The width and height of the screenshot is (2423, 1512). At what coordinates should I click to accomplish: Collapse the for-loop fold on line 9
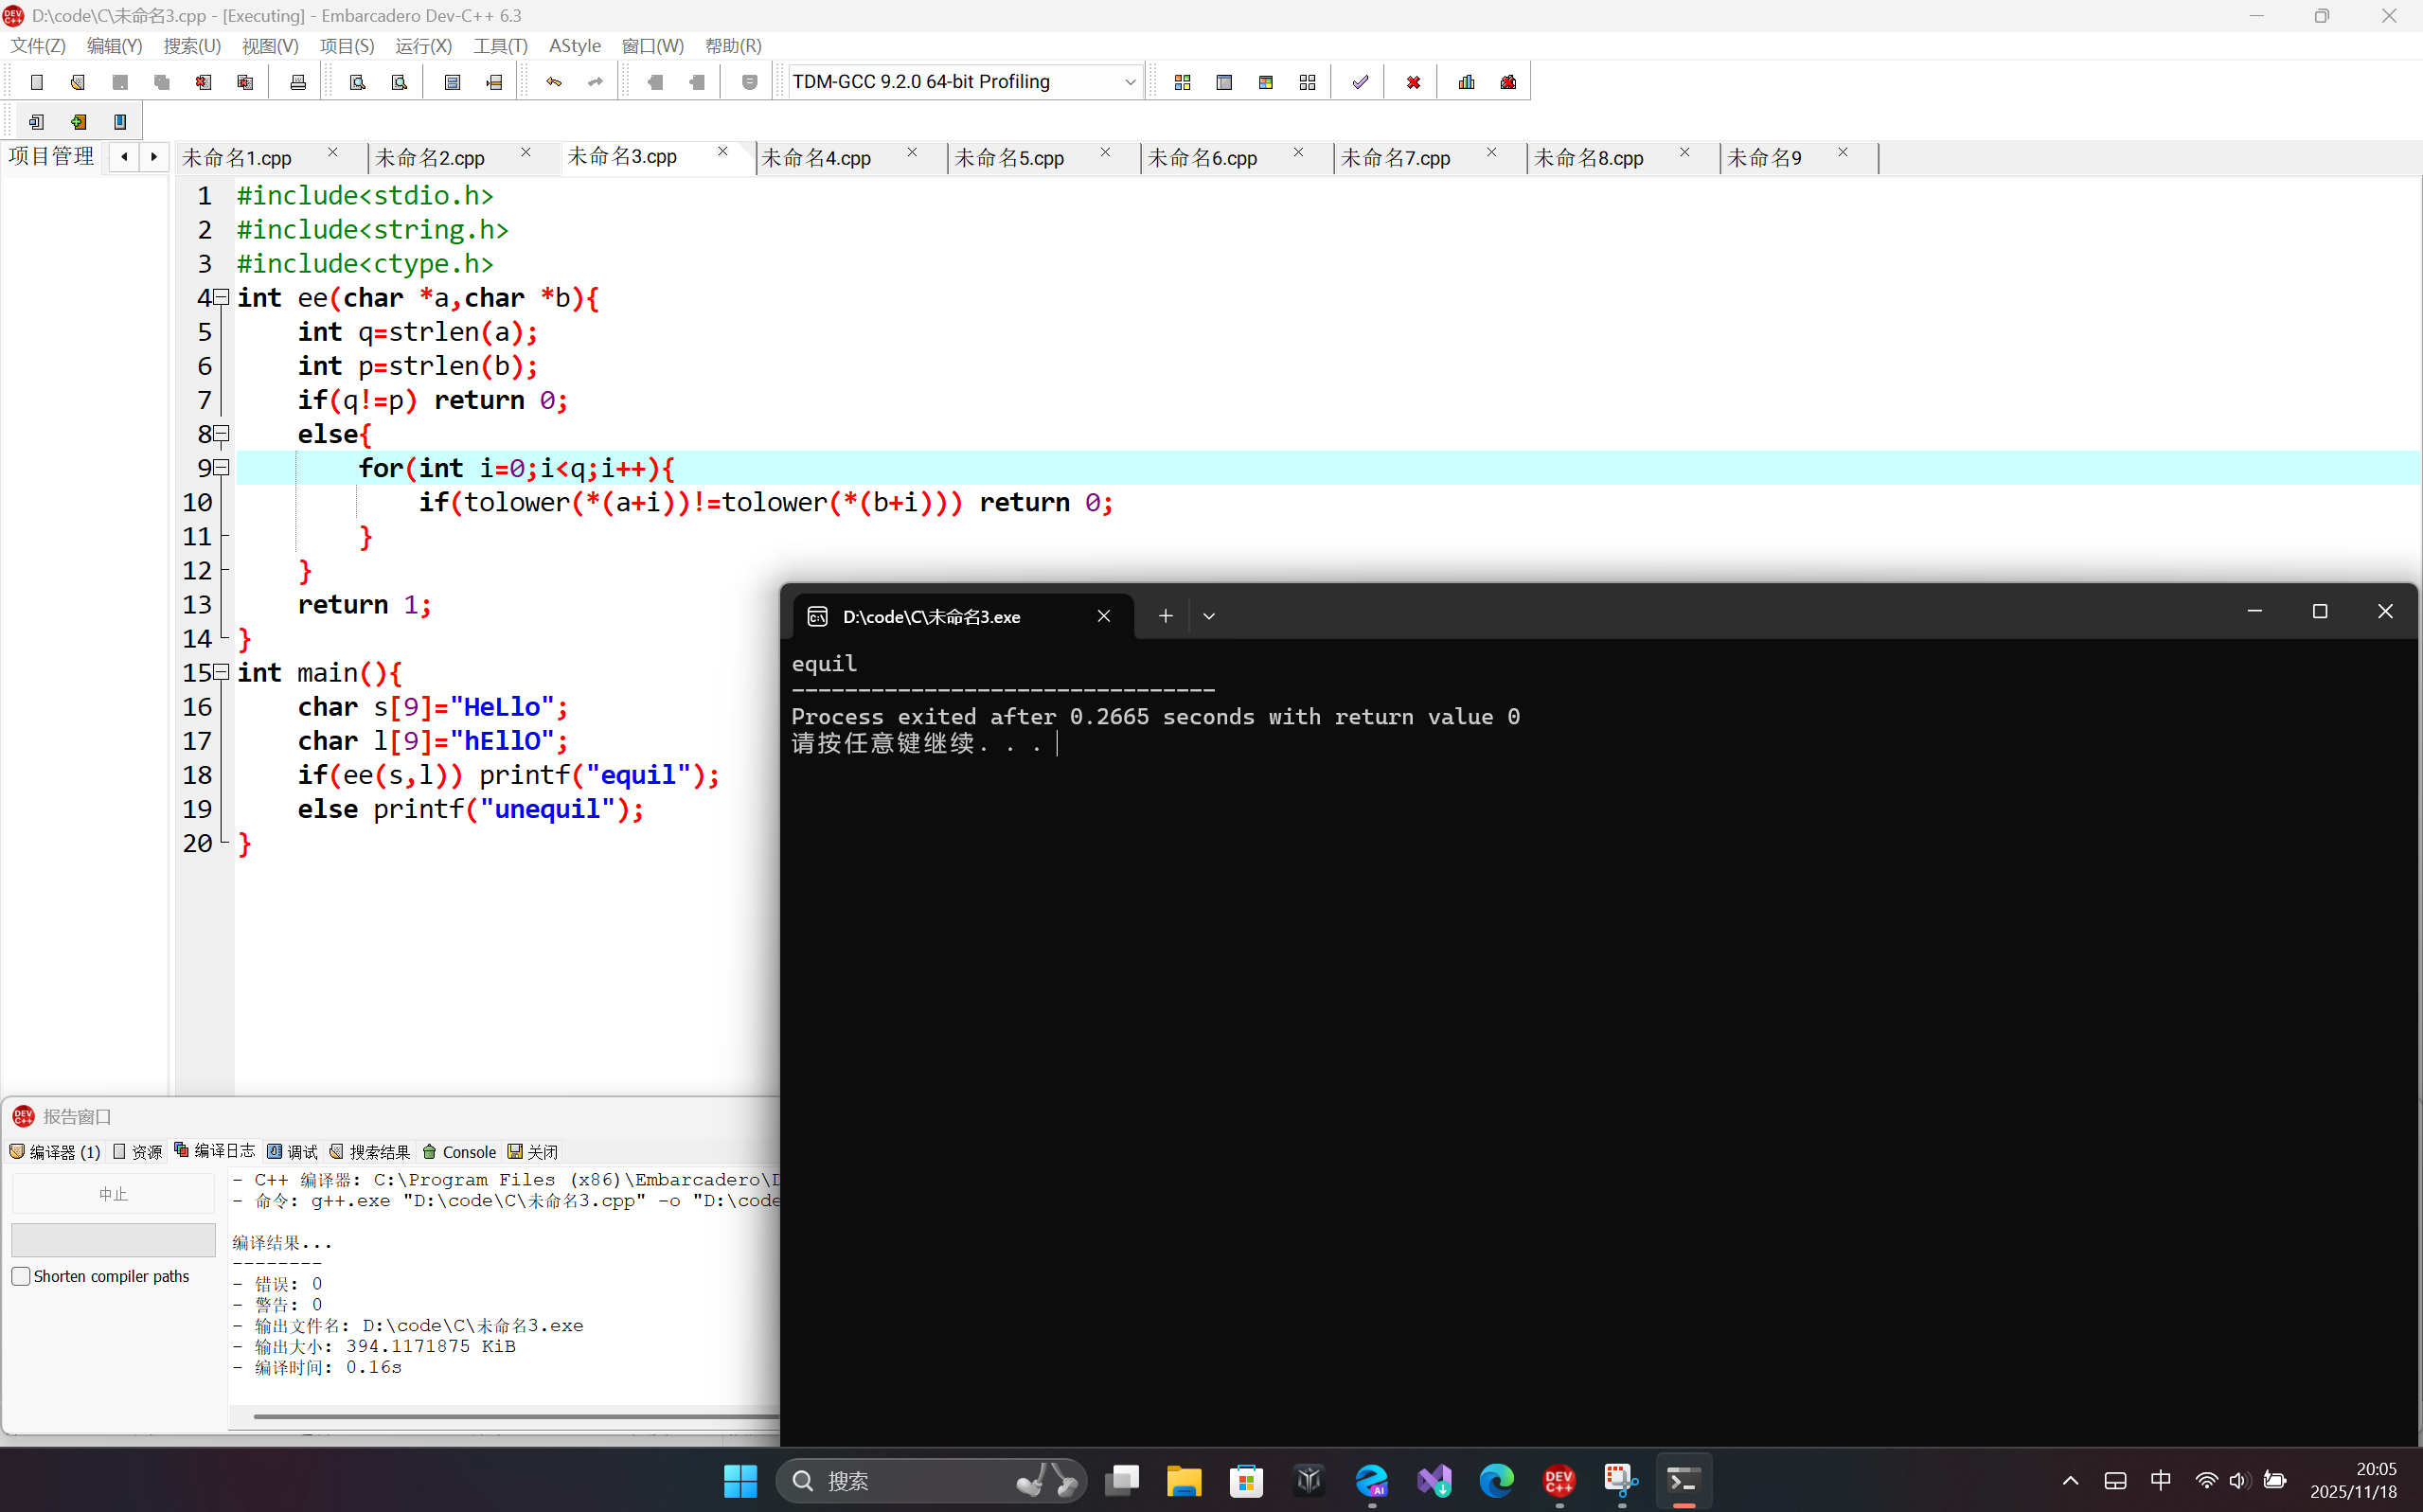222,467
